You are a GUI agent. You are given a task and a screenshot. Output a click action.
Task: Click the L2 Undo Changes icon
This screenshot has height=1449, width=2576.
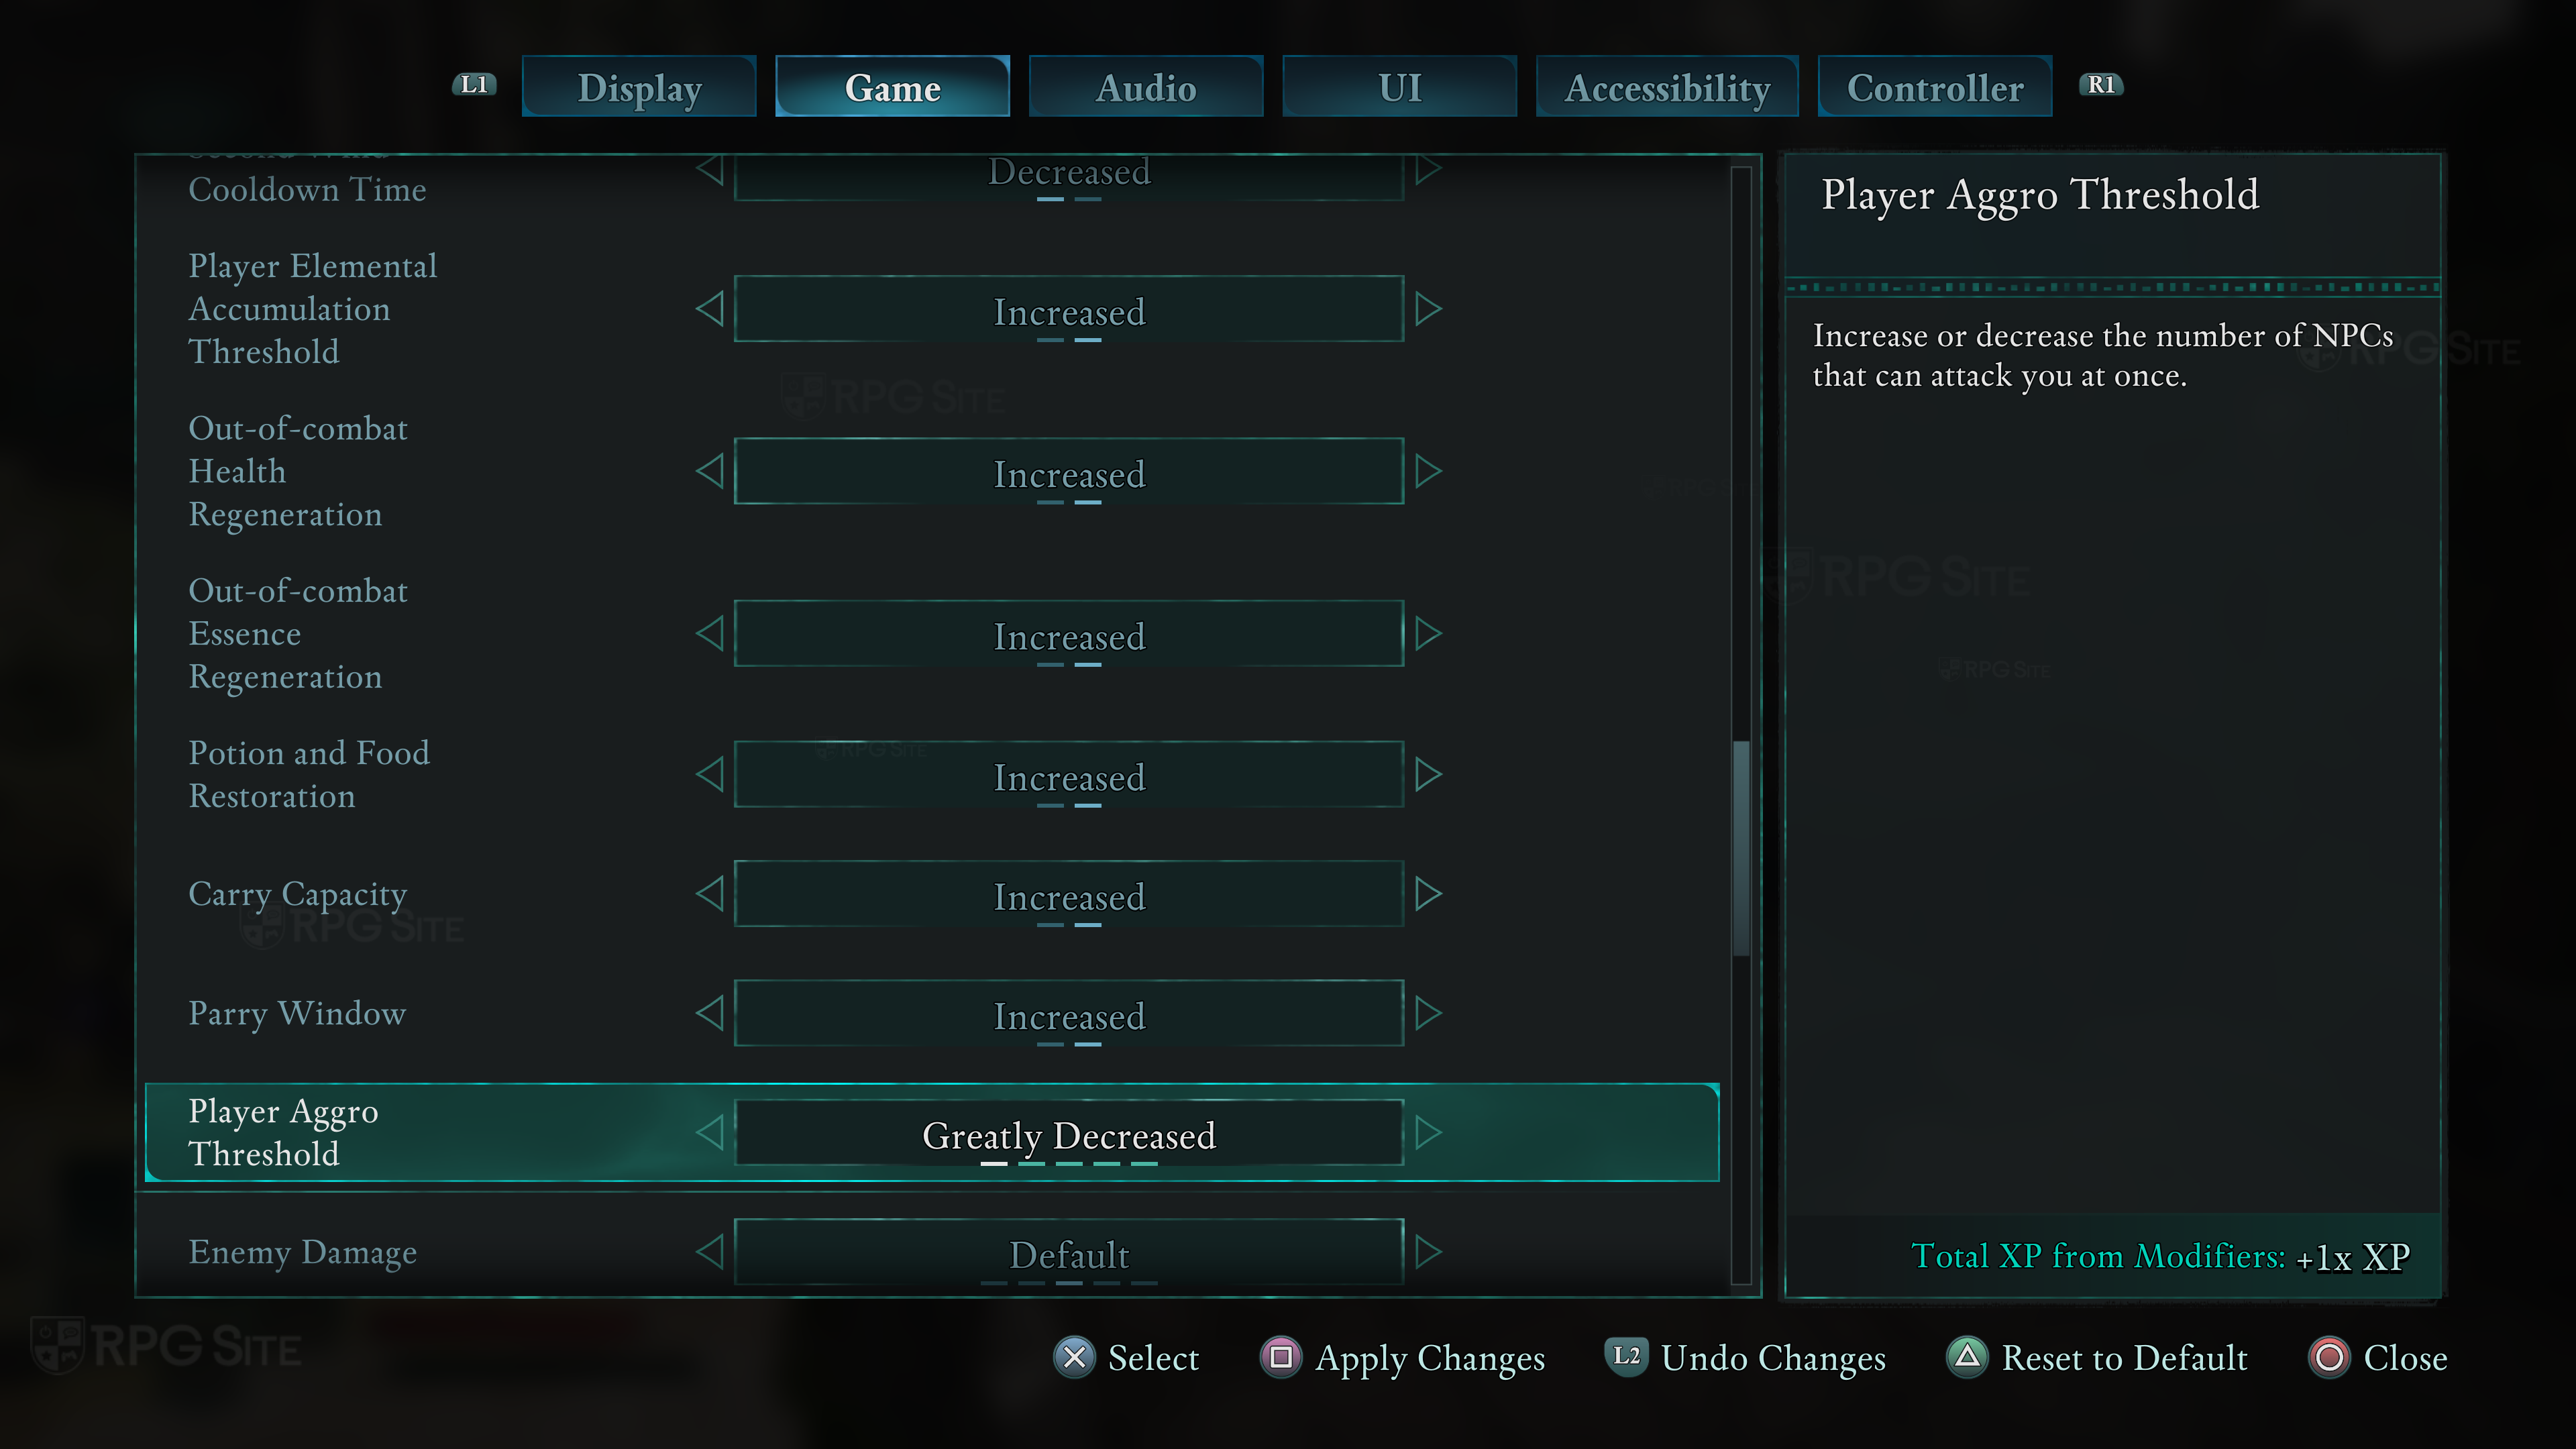click(1626, 1356)
